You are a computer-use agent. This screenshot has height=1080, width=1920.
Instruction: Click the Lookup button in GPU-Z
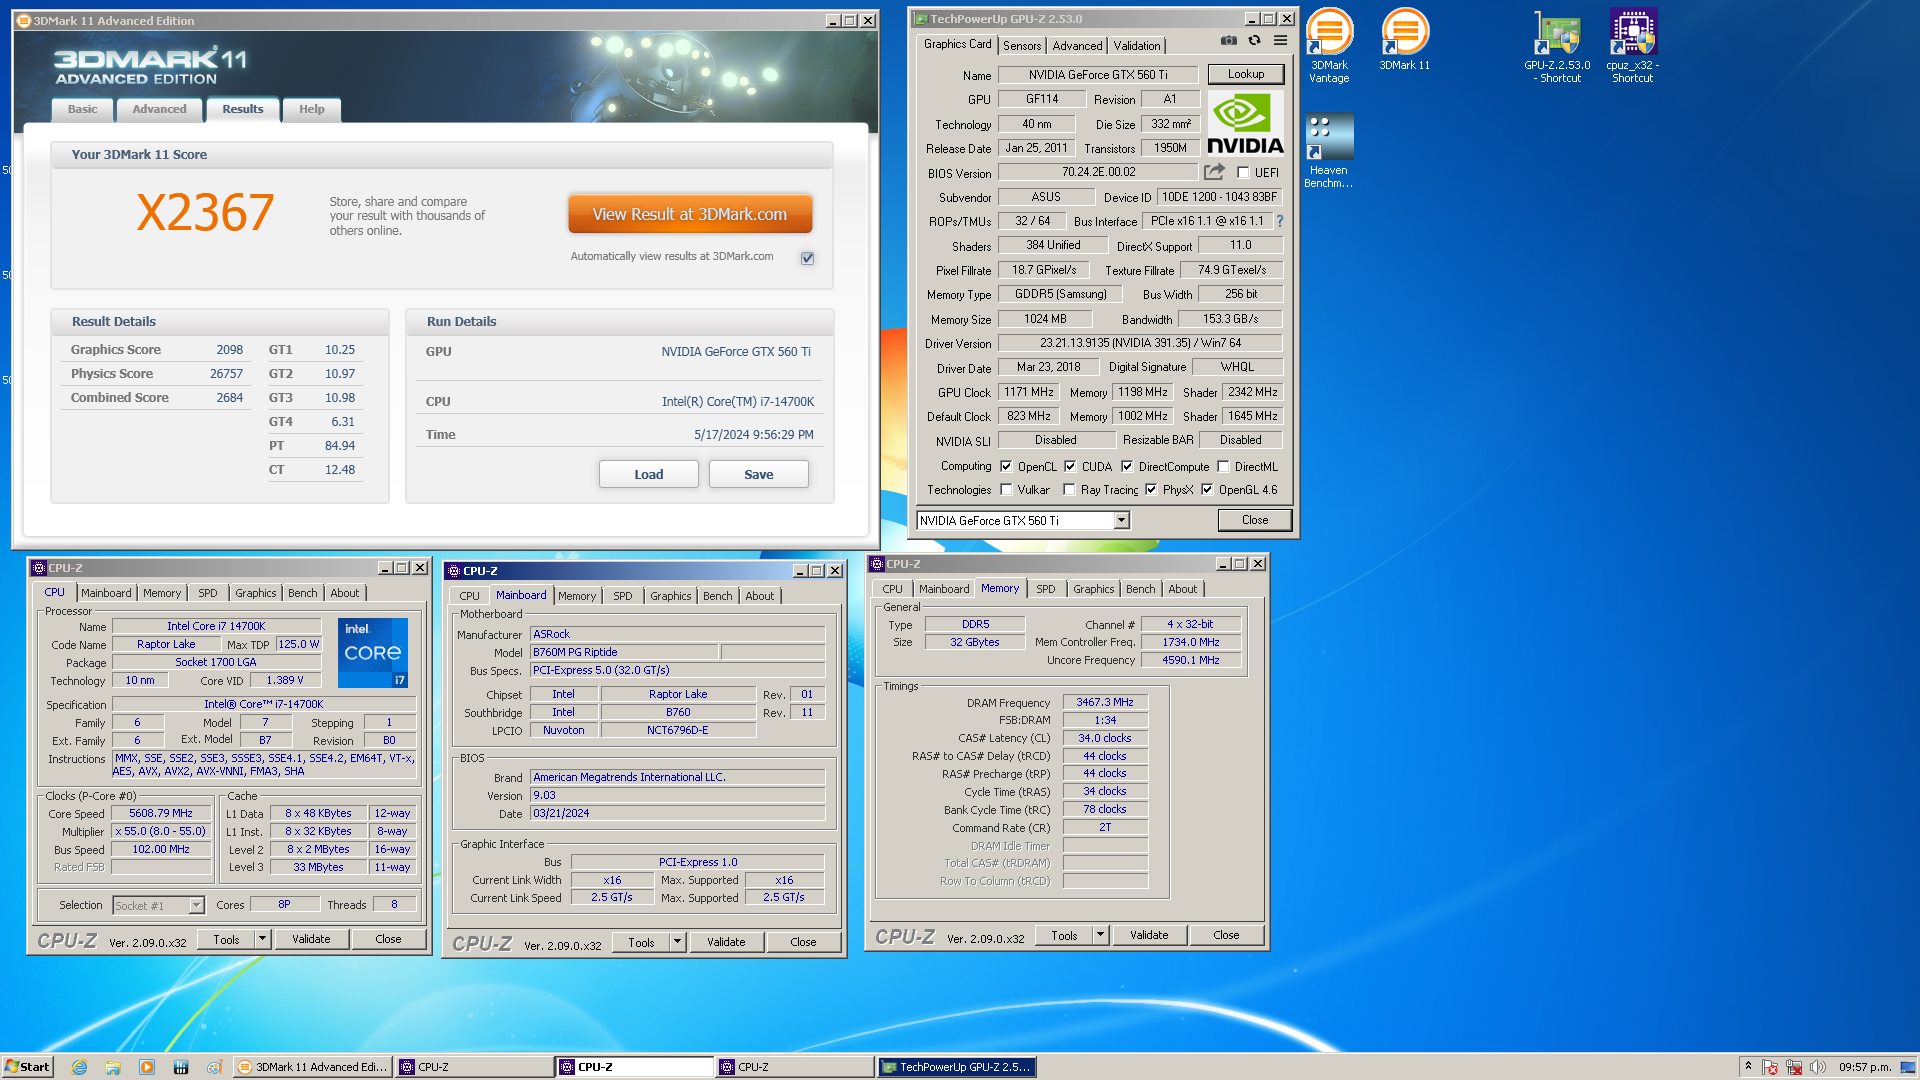pos(1245,74)
